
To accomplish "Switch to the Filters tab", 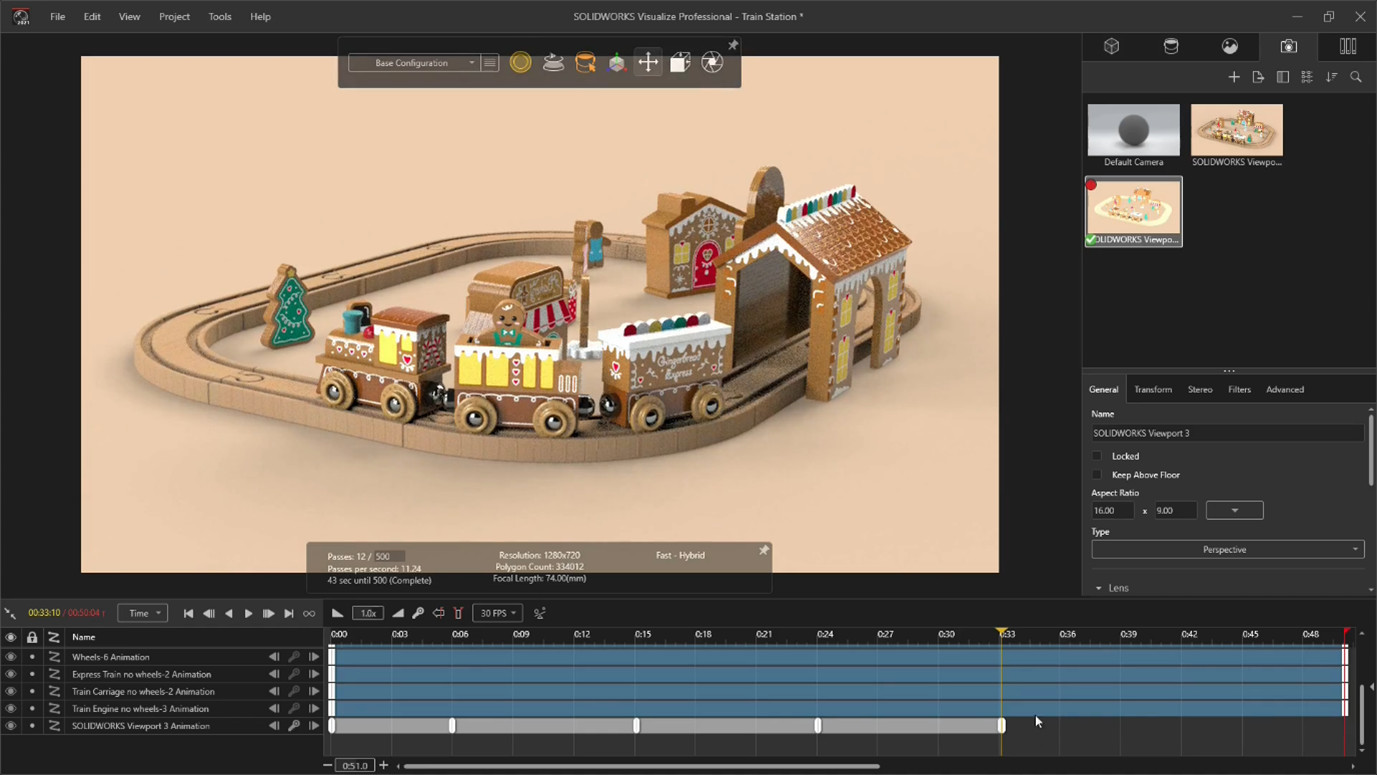I will [x=1239, y=389].
